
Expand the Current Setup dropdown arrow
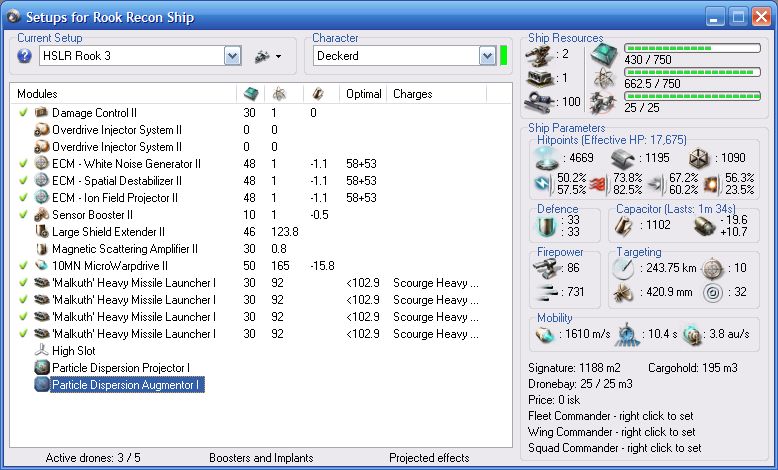tap(233, 56)
